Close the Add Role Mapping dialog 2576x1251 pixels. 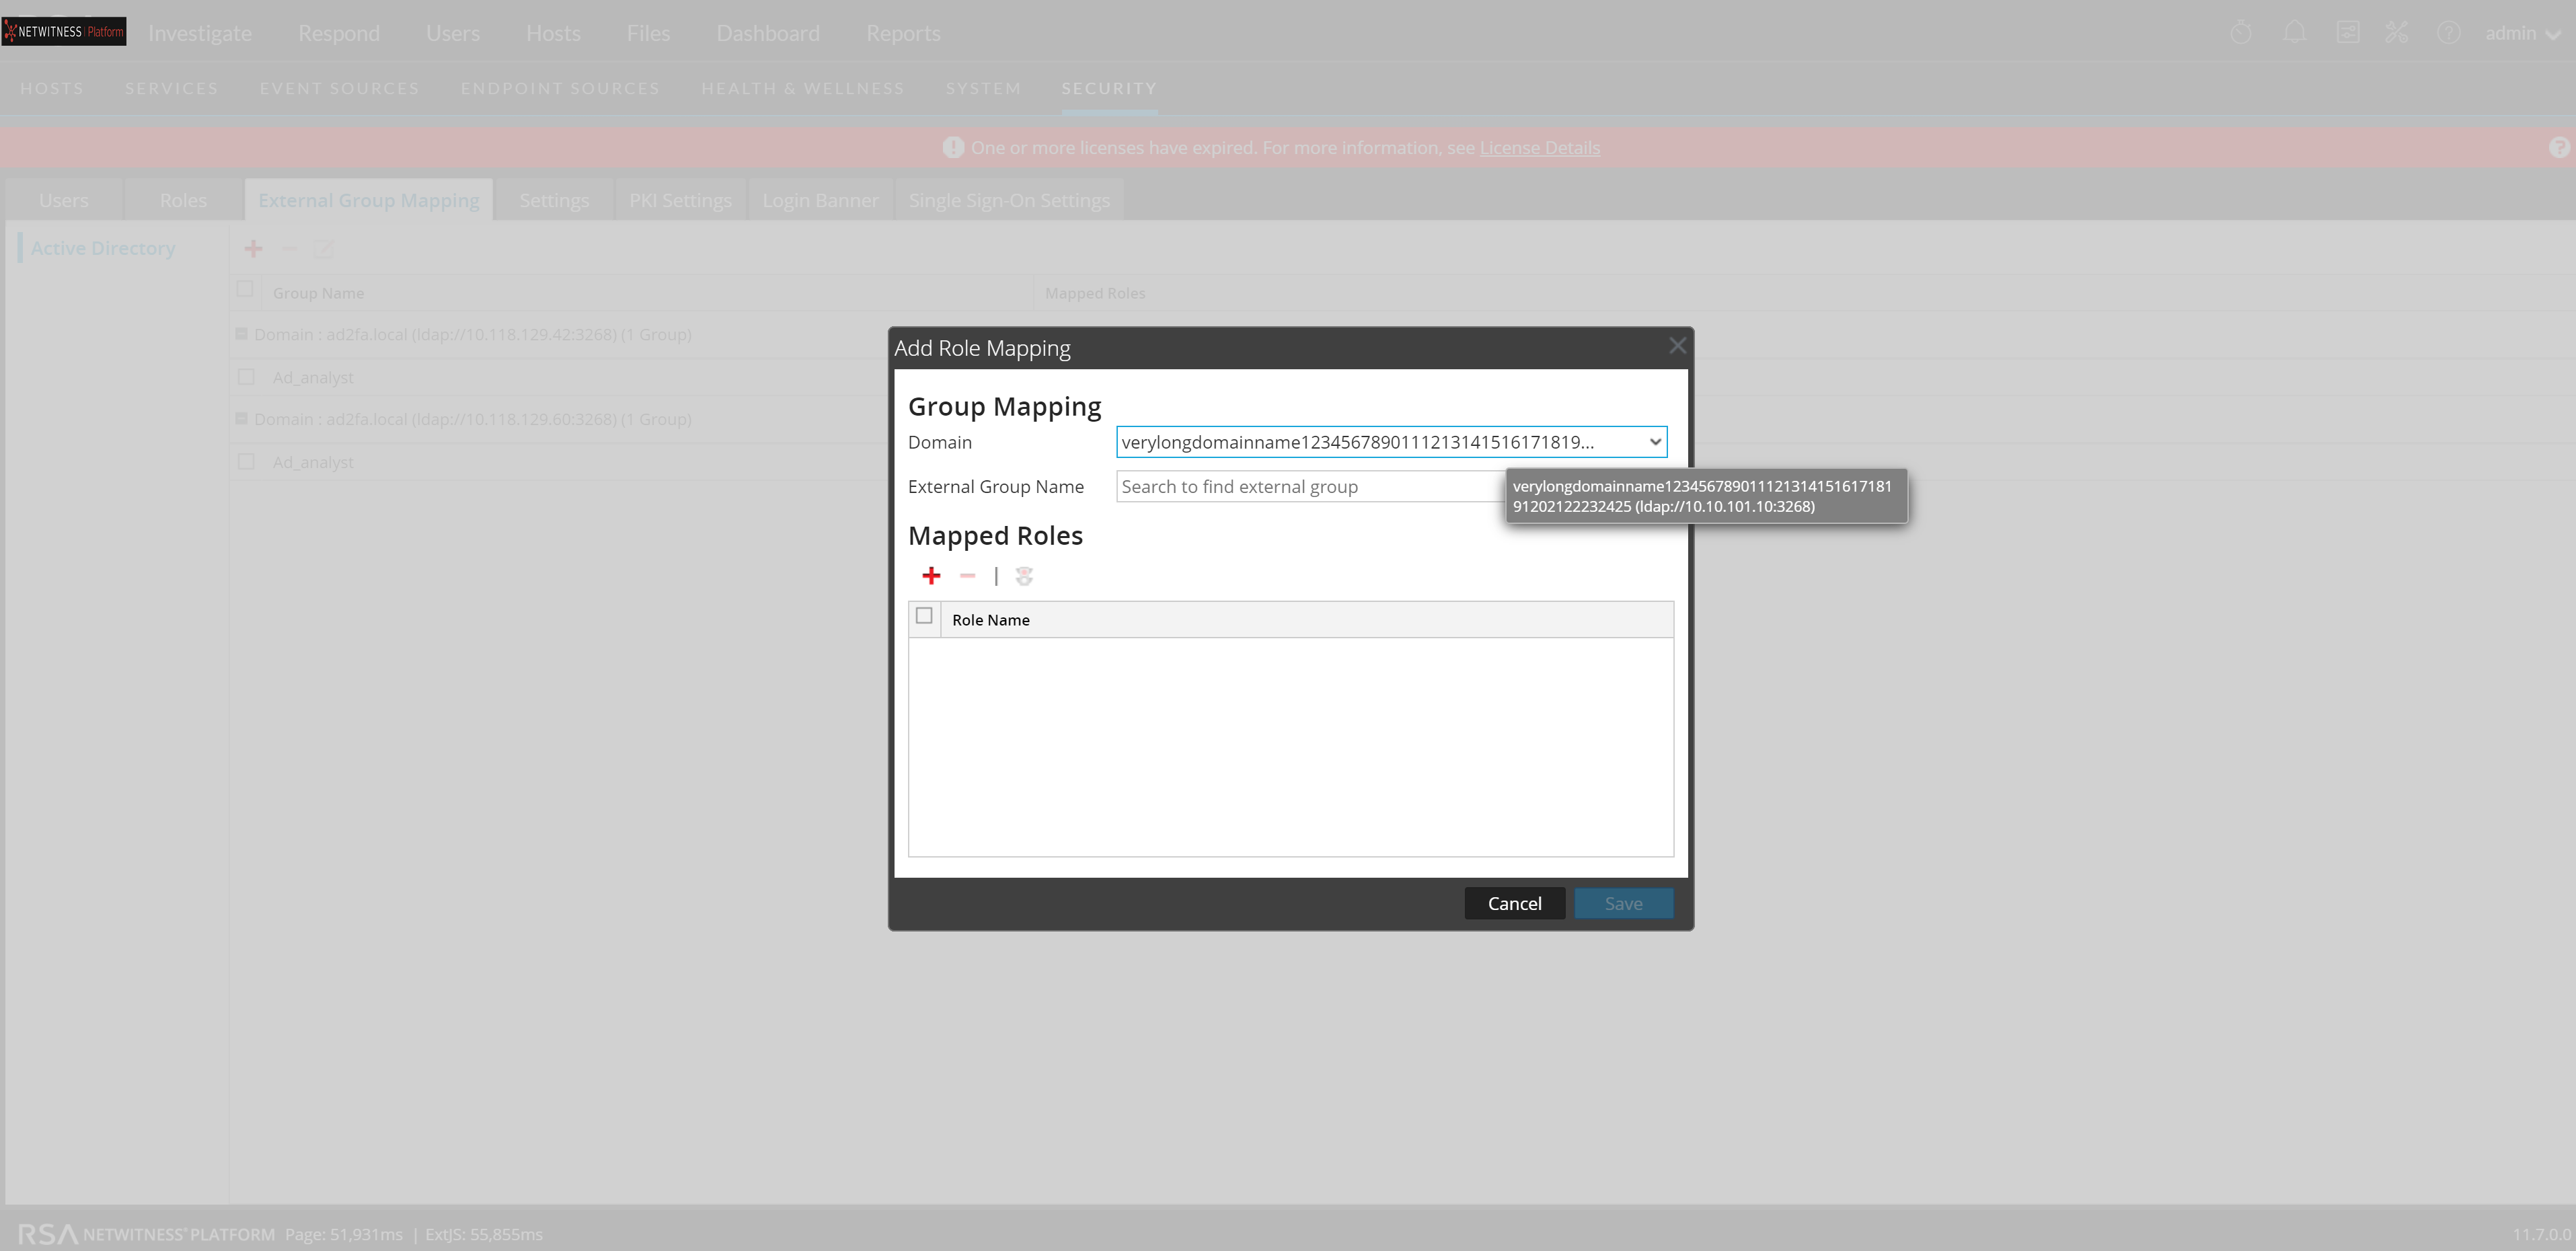(1677, 345)
